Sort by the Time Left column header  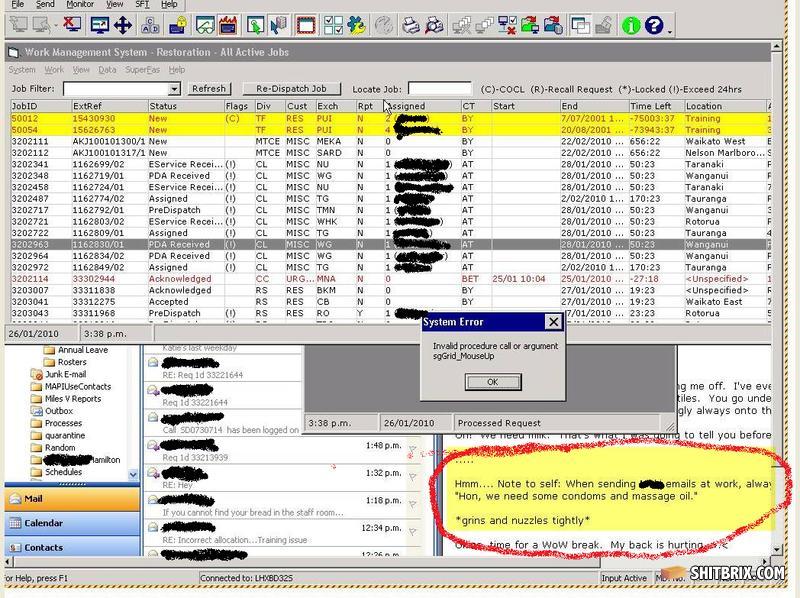tap(655, 106)
